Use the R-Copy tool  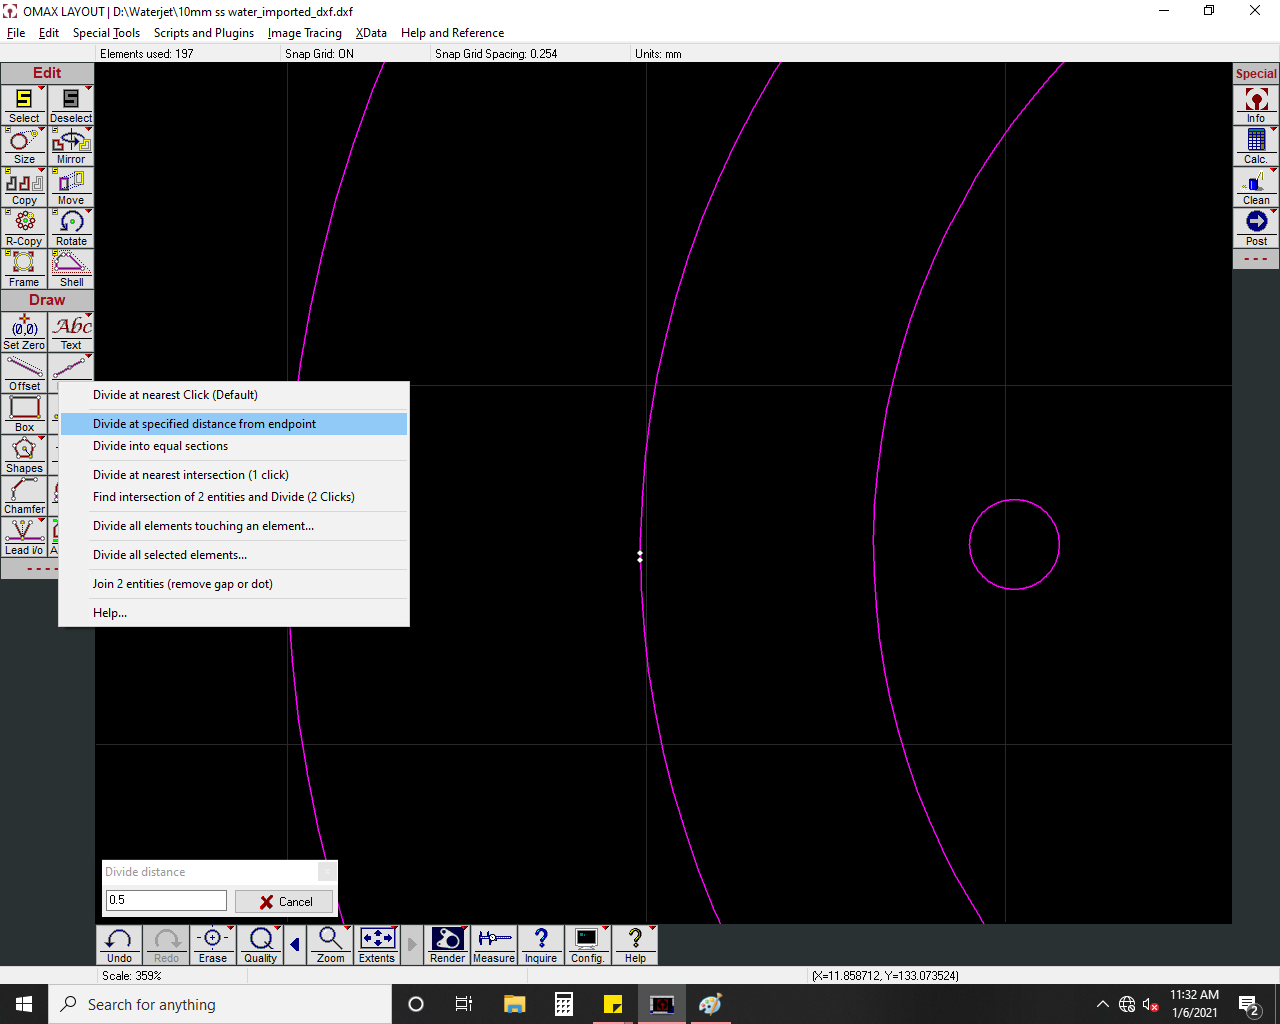click(x=24, y=228)
